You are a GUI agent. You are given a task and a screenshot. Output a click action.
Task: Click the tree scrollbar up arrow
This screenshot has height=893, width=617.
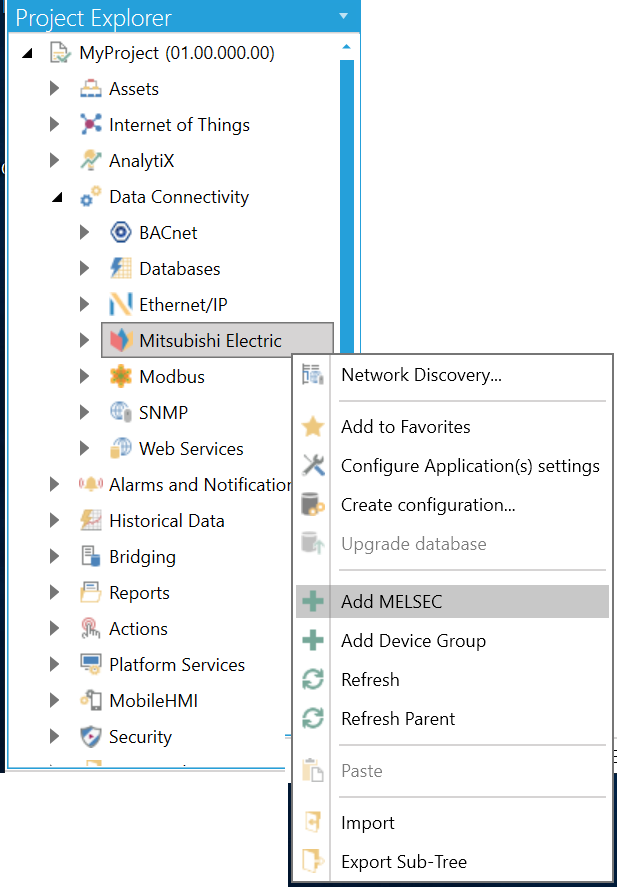coord(346,47)
